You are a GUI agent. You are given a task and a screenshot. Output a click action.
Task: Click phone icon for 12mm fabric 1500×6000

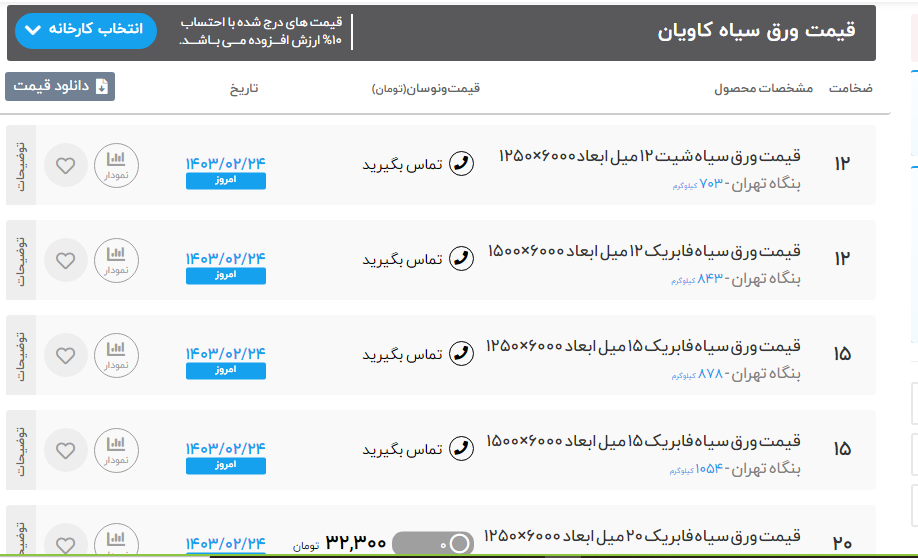tap(461, 260)
